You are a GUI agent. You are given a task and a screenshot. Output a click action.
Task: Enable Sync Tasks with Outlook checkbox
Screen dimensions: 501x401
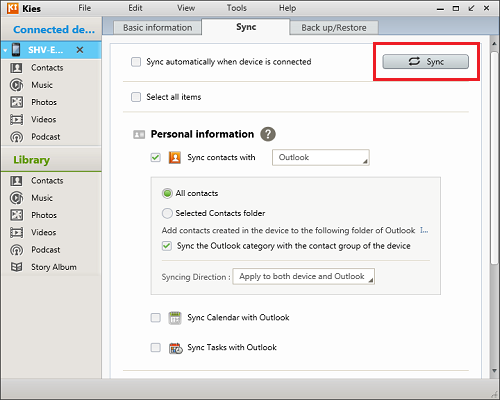coord(155,348)
